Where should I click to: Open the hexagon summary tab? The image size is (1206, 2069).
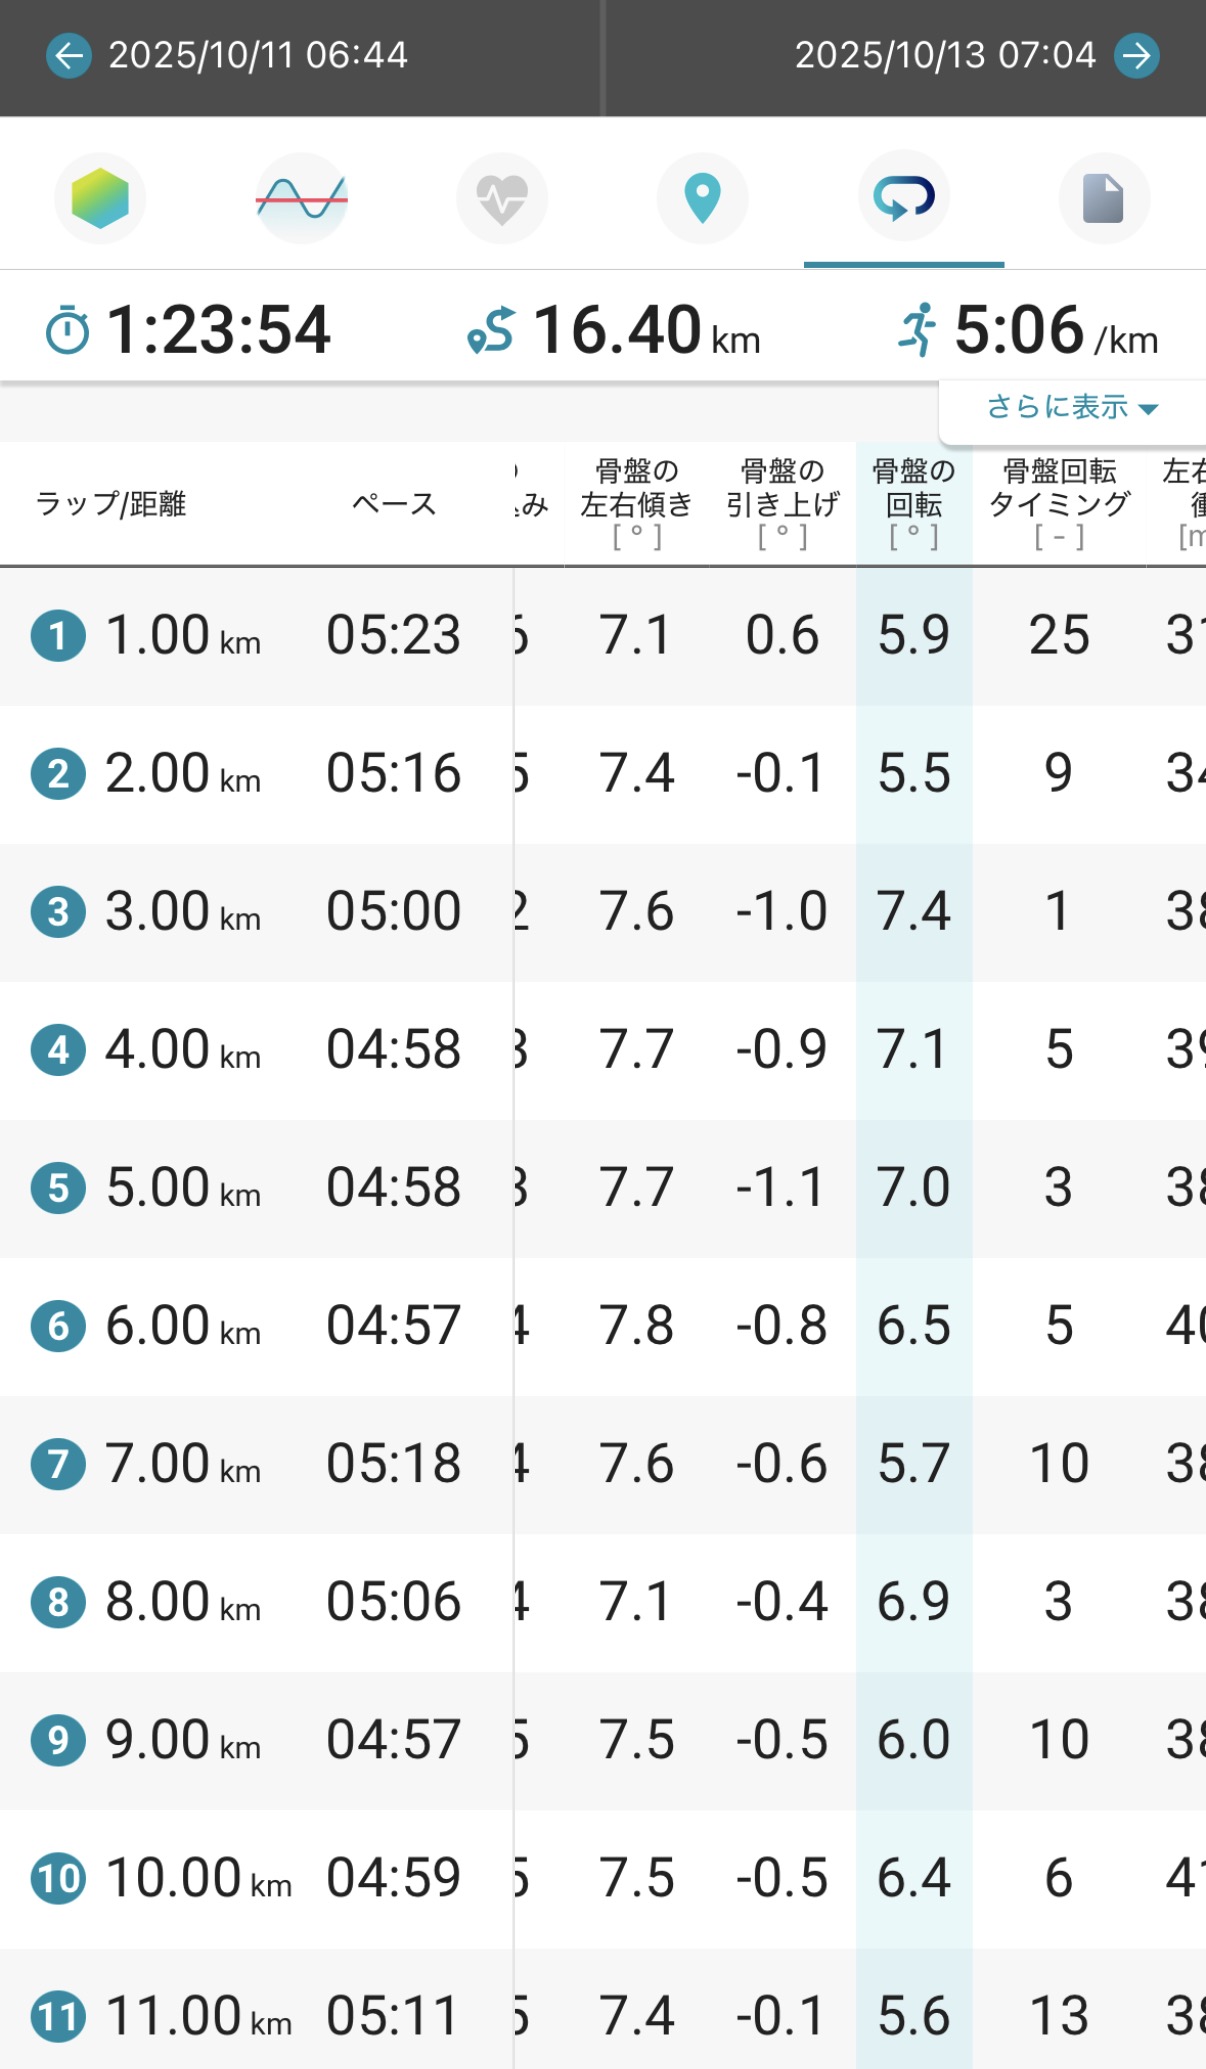(x=100, y=198)
